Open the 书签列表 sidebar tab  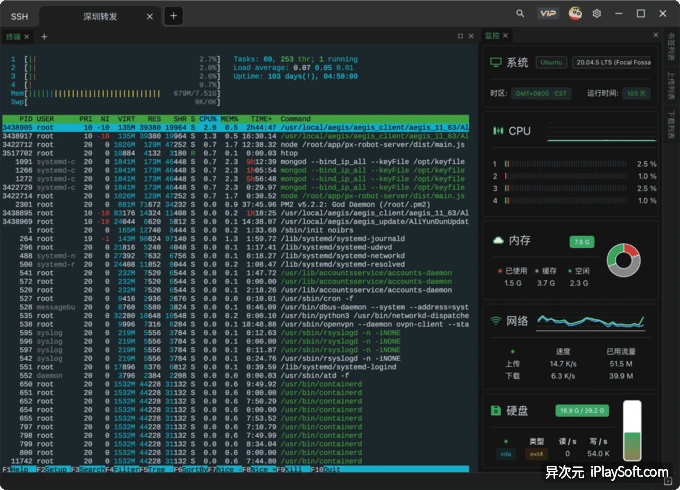click(x=671, y=46)
